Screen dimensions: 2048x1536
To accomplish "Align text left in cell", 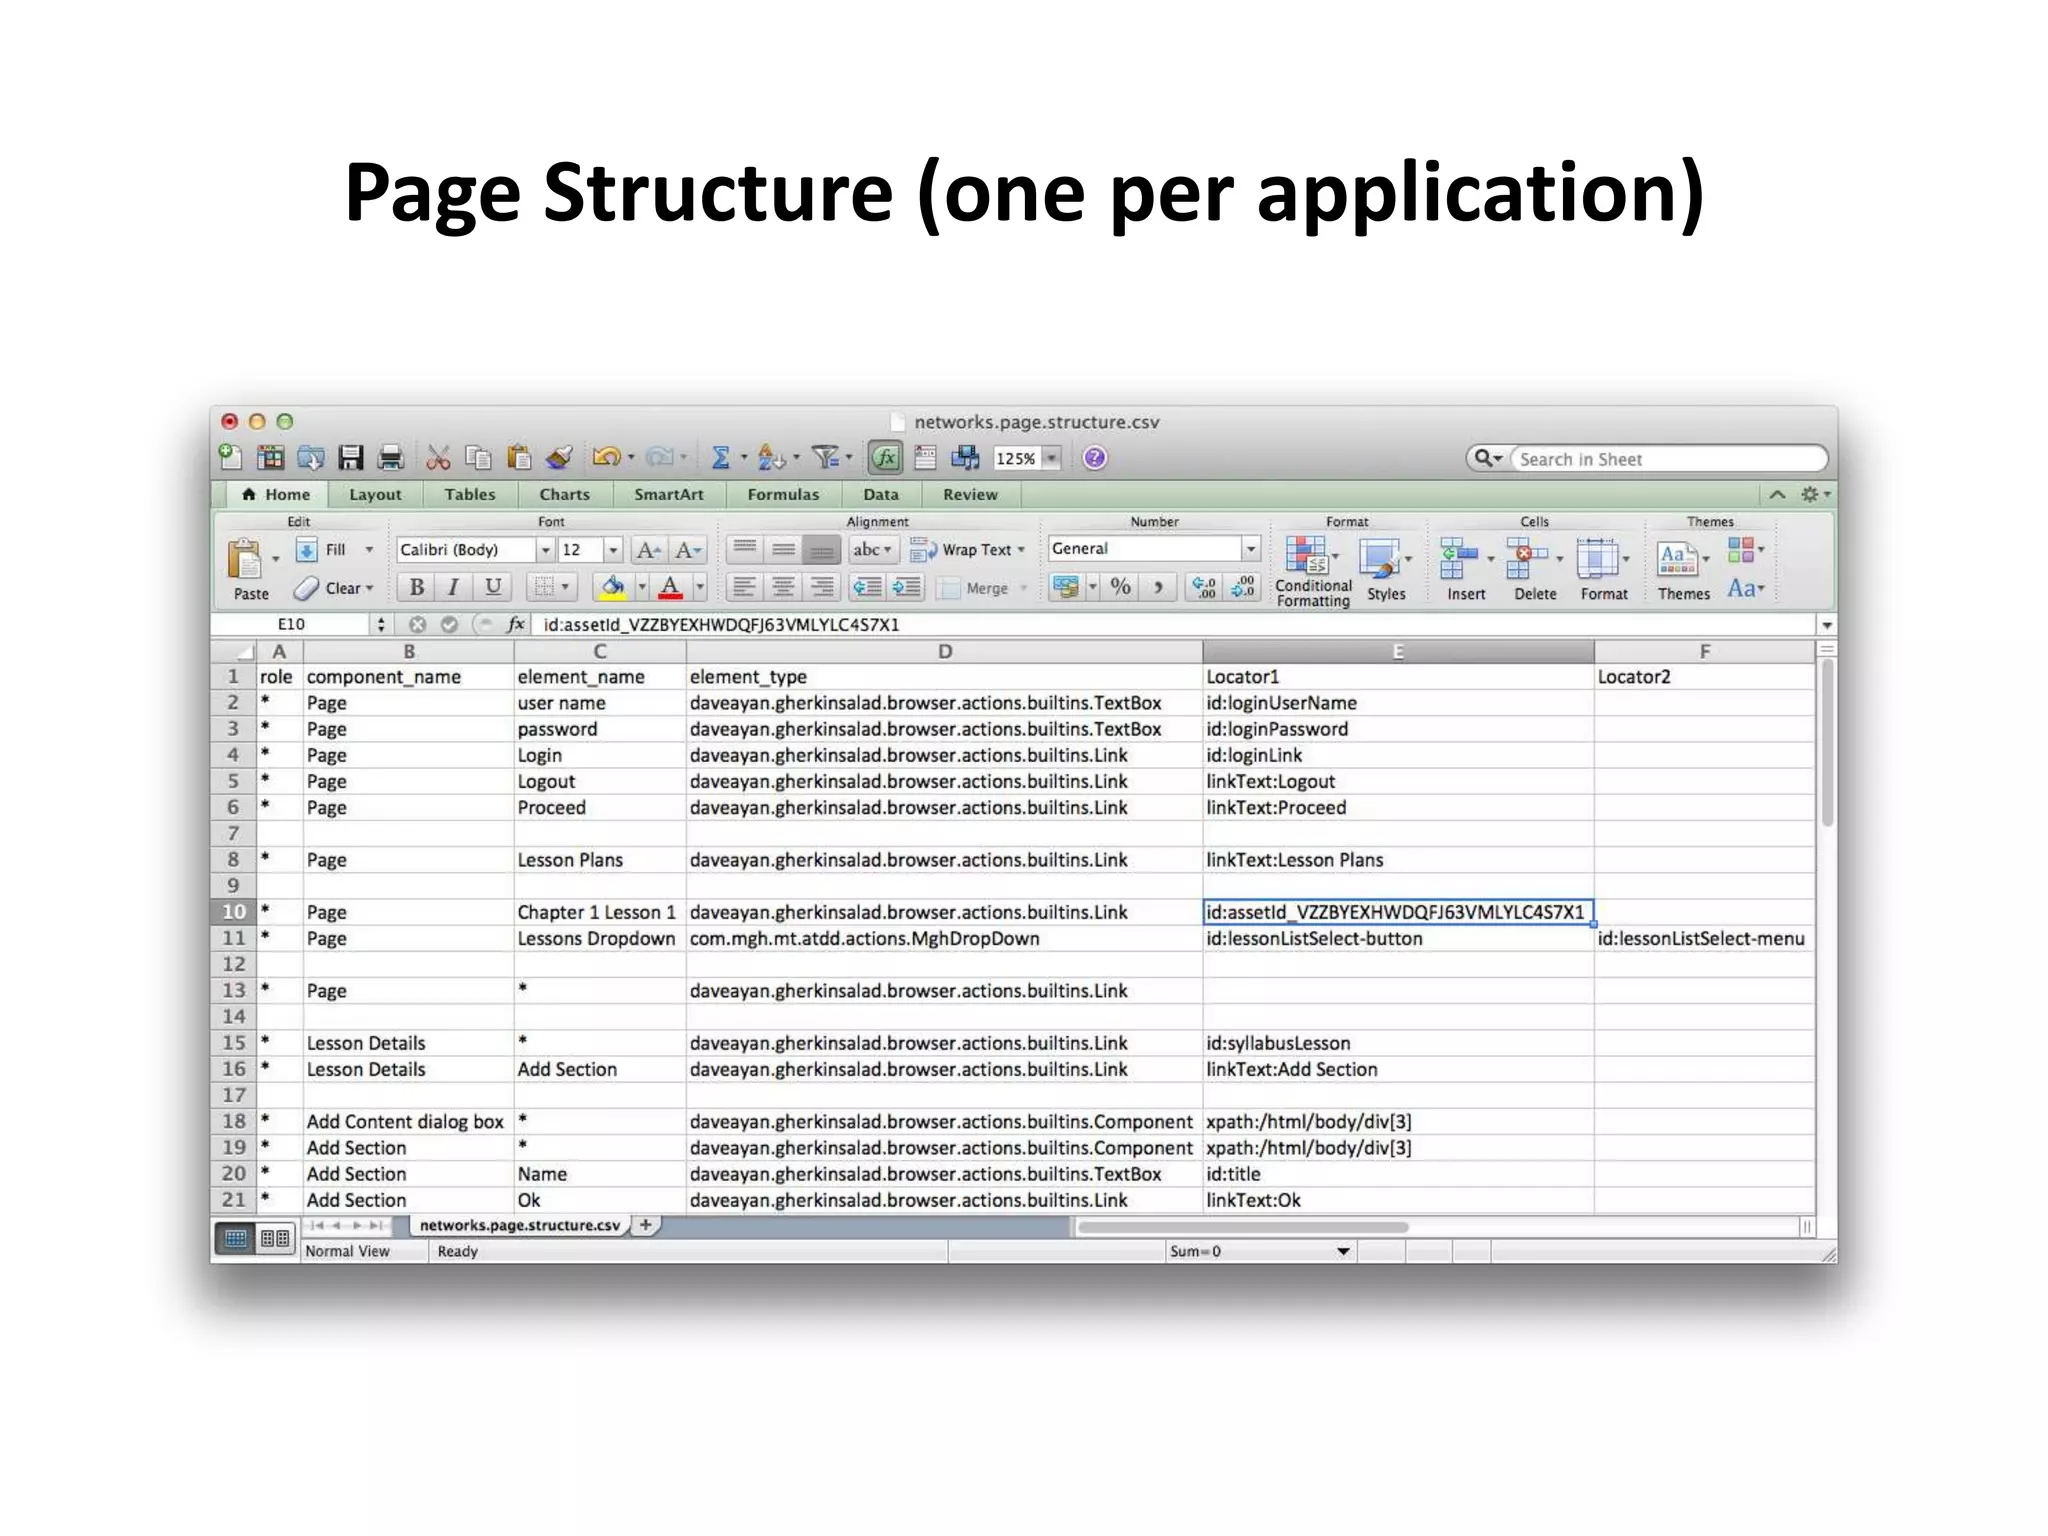I will tap(743, 587).
